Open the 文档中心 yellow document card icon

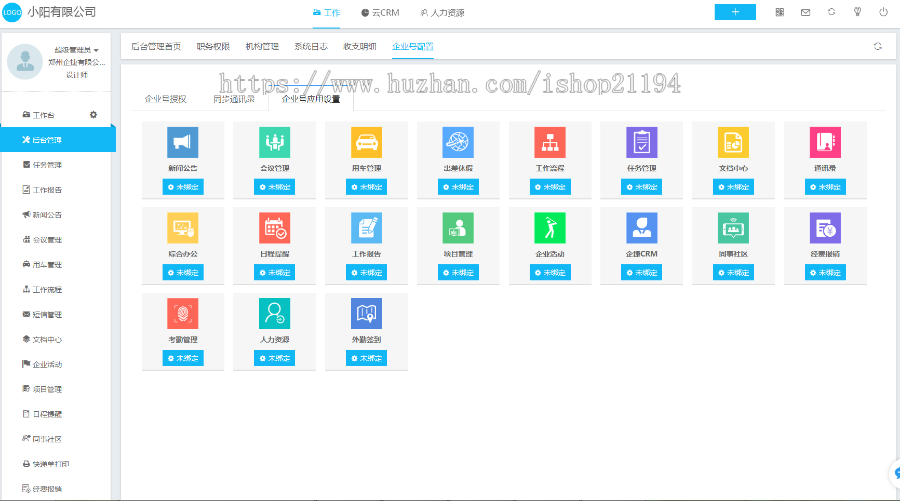(x=734, y=142)
